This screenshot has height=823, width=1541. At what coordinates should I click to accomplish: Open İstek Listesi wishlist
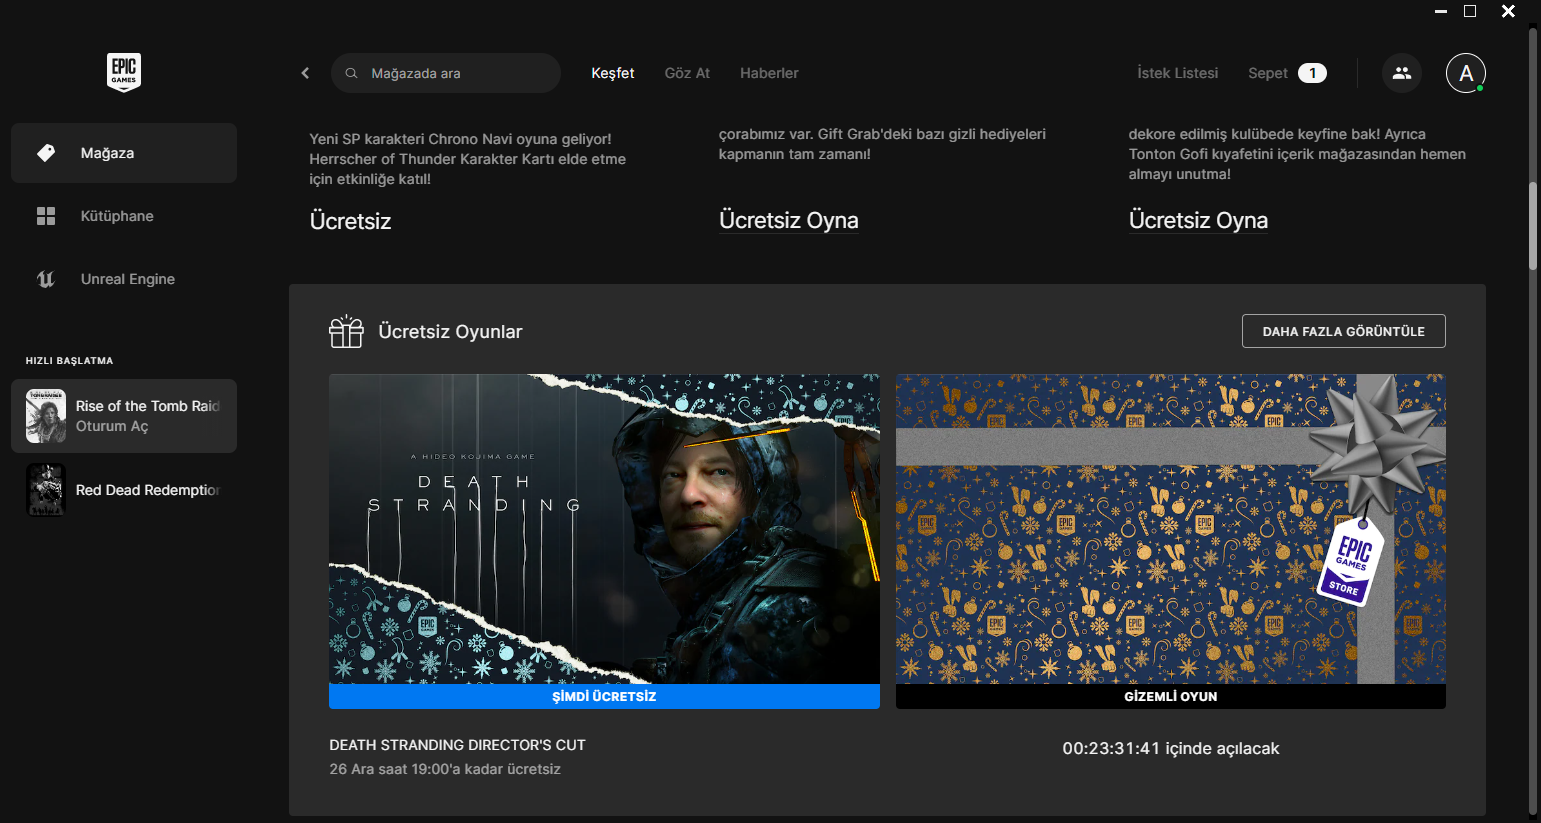pos(1178,73)
